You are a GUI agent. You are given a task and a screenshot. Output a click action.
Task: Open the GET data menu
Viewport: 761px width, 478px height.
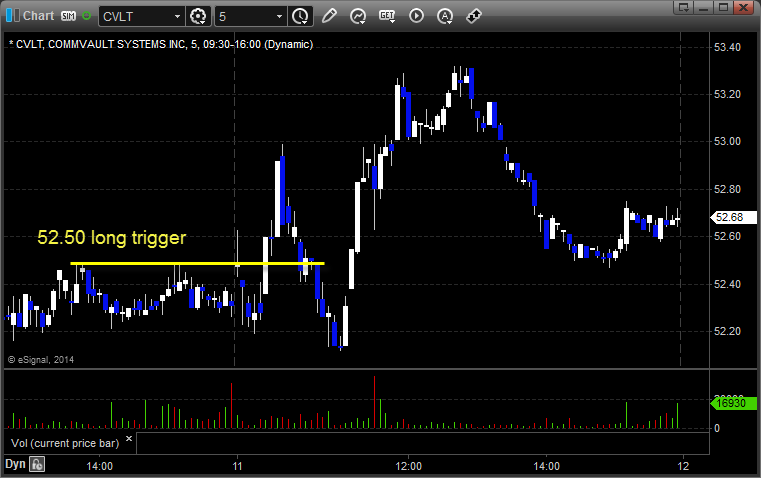click(387, 16)
